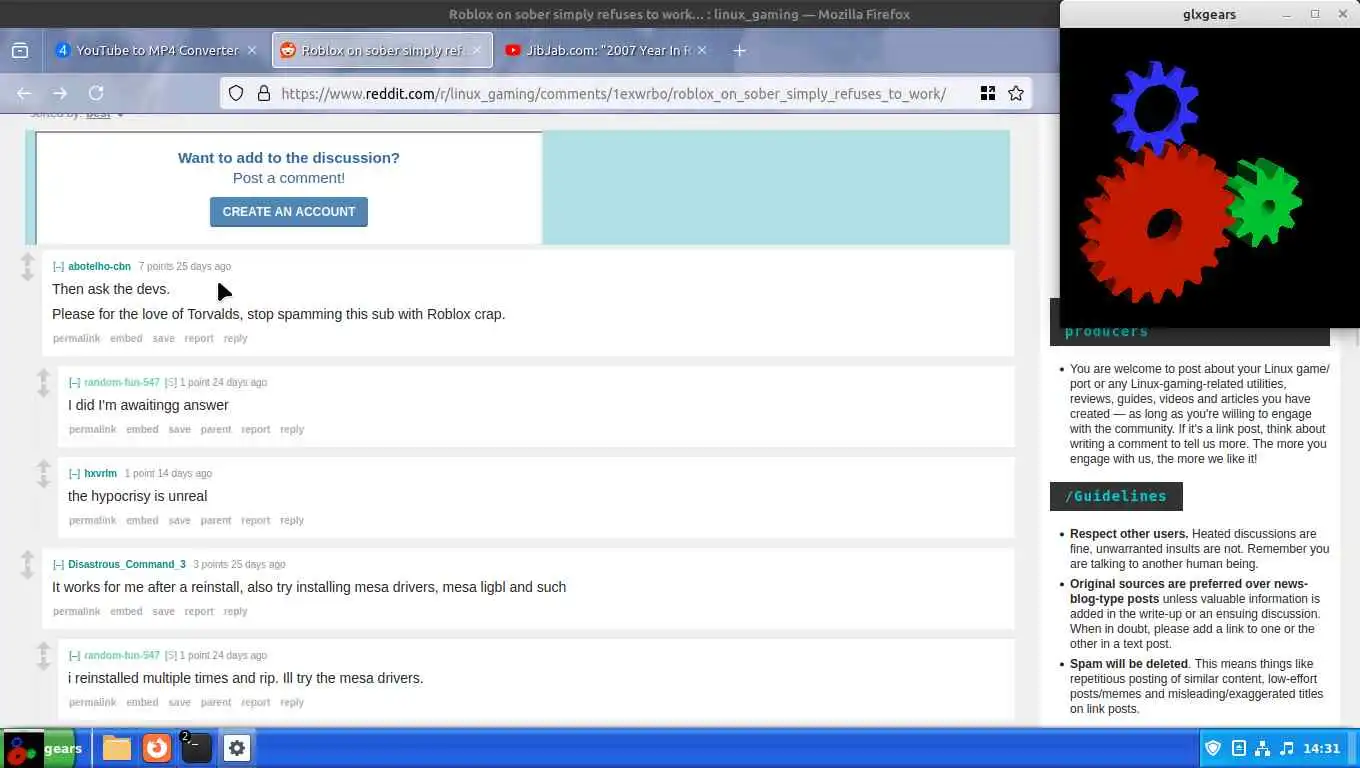
Task: Downvote abotelho-cbn's comment
Action: 28,274
